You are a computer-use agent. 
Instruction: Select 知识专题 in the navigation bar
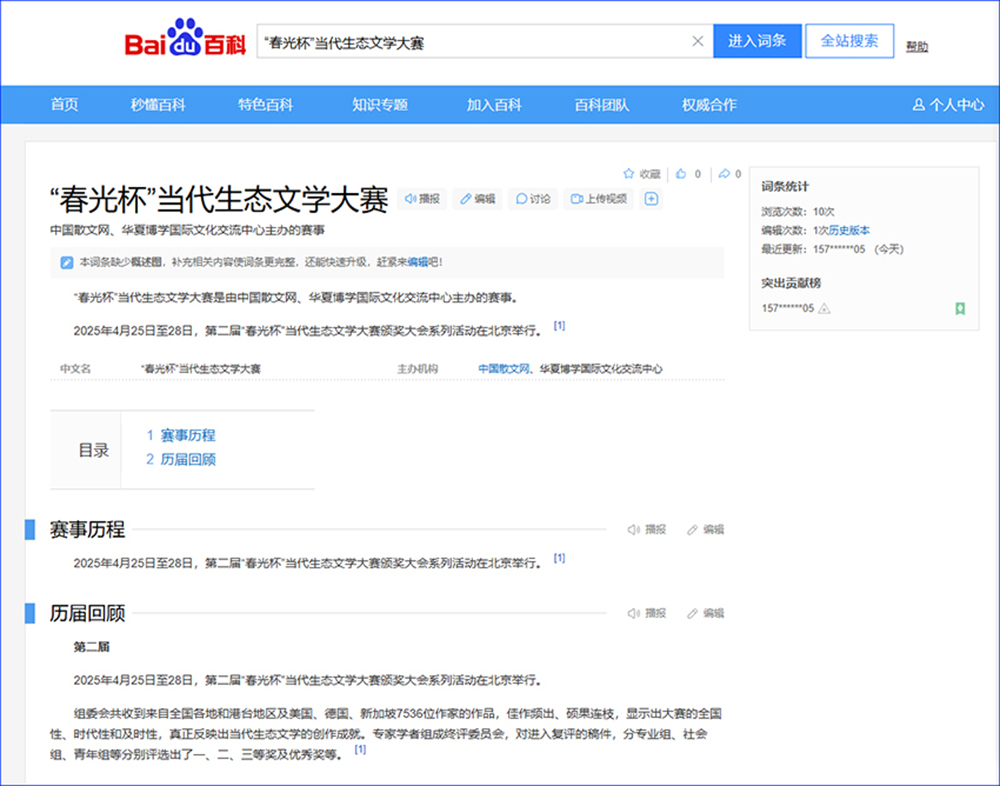click(380, 105)
